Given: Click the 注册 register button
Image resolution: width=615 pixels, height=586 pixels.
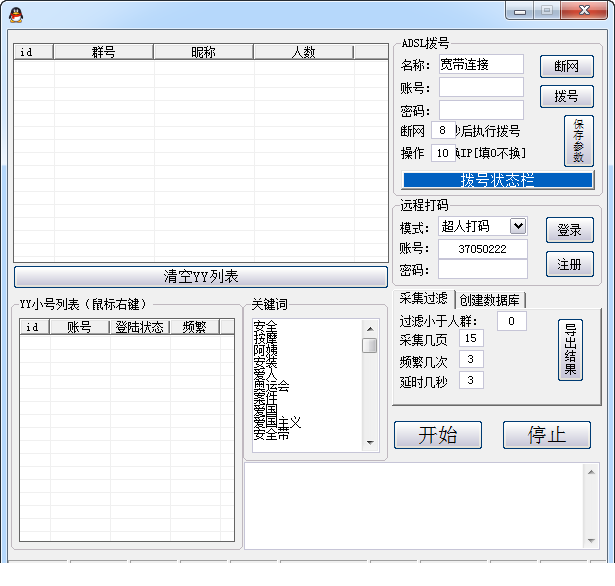Looking at the screenshot, I should pyautogui.click(x=570, y=264).
